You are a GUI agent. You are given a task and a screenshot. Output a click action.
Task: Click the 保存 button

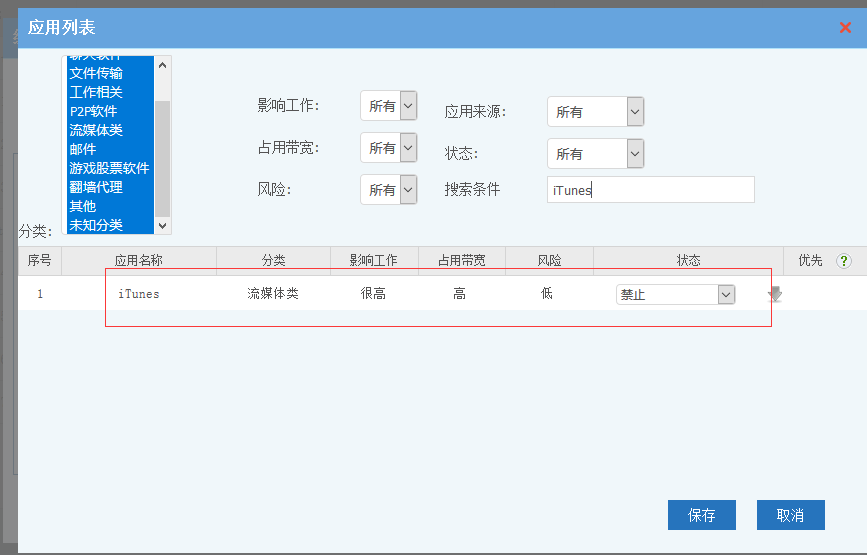[701, 515]
